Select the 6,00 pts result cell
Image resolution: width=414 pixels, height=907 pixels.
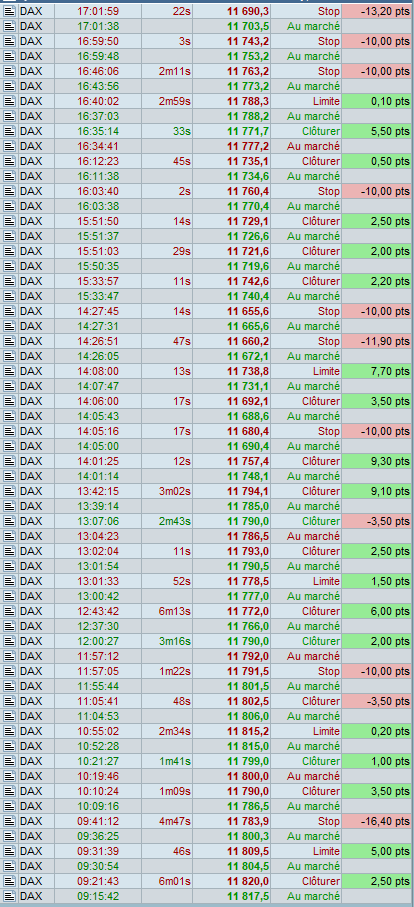[x=376, y=611]
